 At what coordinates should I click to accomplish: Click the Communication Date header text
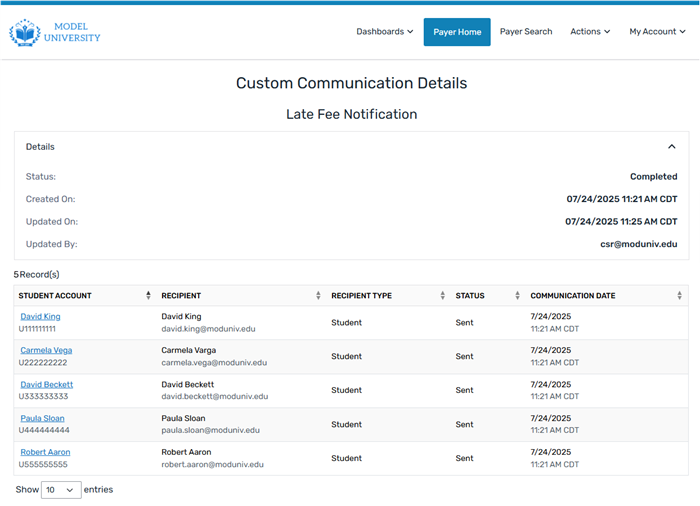[x=573, y=296]
